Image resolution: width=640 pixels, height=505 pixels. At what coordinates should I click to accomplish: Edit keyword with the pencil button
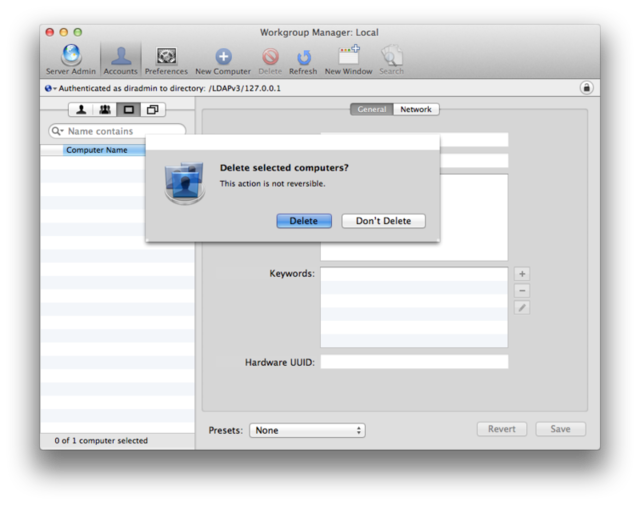coord(522,307)
